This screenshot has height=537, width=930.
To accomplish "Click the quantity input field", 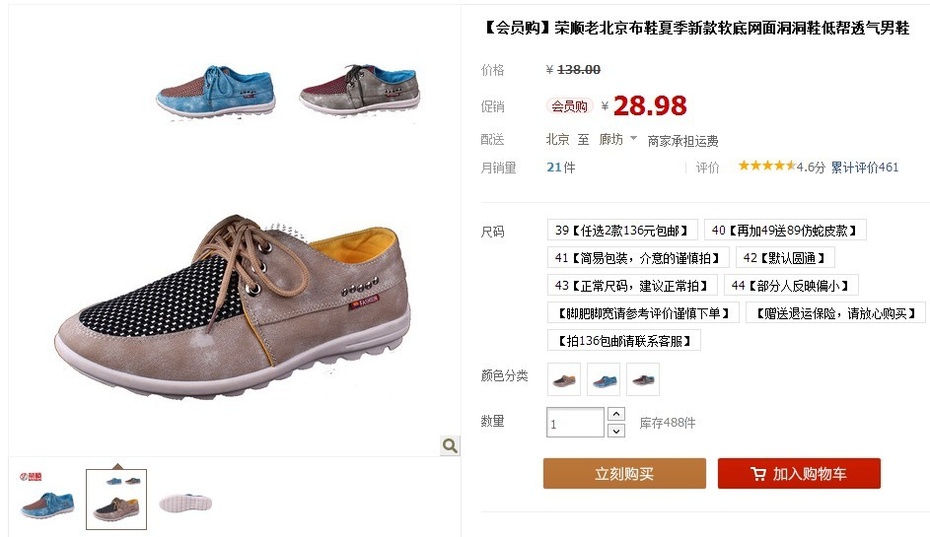I will (x=575, y=422).
